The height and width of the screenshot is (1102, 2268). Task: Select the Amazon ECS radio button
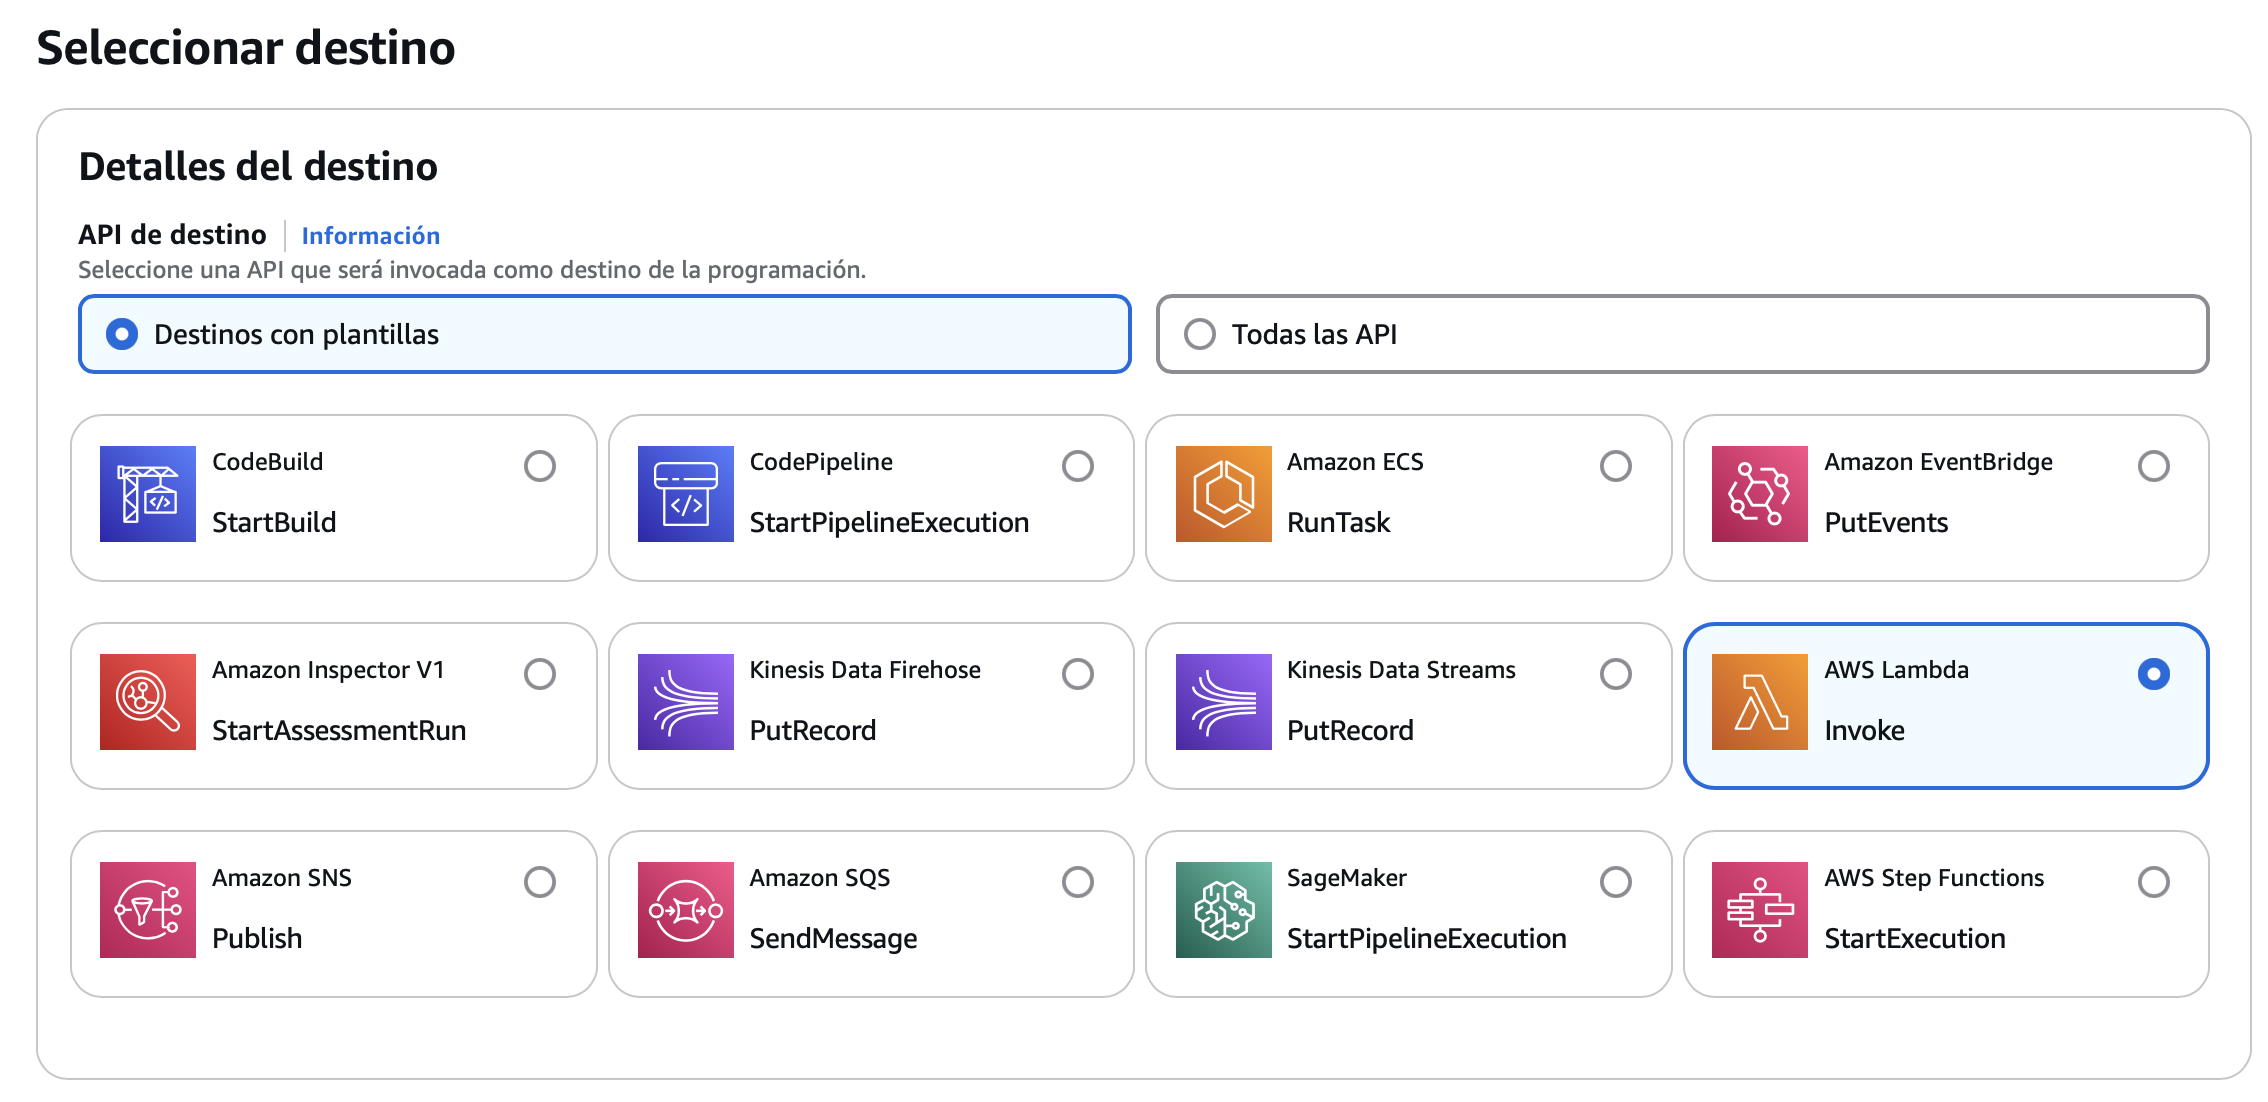[1616, 466]
